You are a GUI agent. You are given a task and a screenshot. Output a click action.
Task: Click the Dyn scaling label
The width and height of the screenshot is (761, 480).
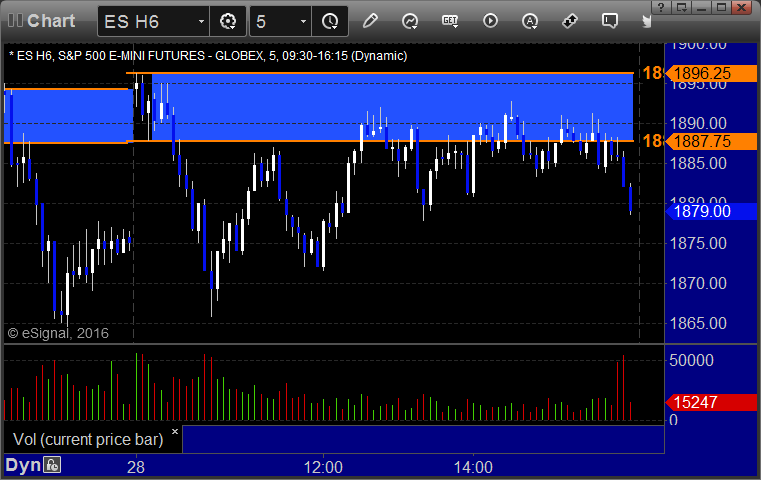click(23, 465)
